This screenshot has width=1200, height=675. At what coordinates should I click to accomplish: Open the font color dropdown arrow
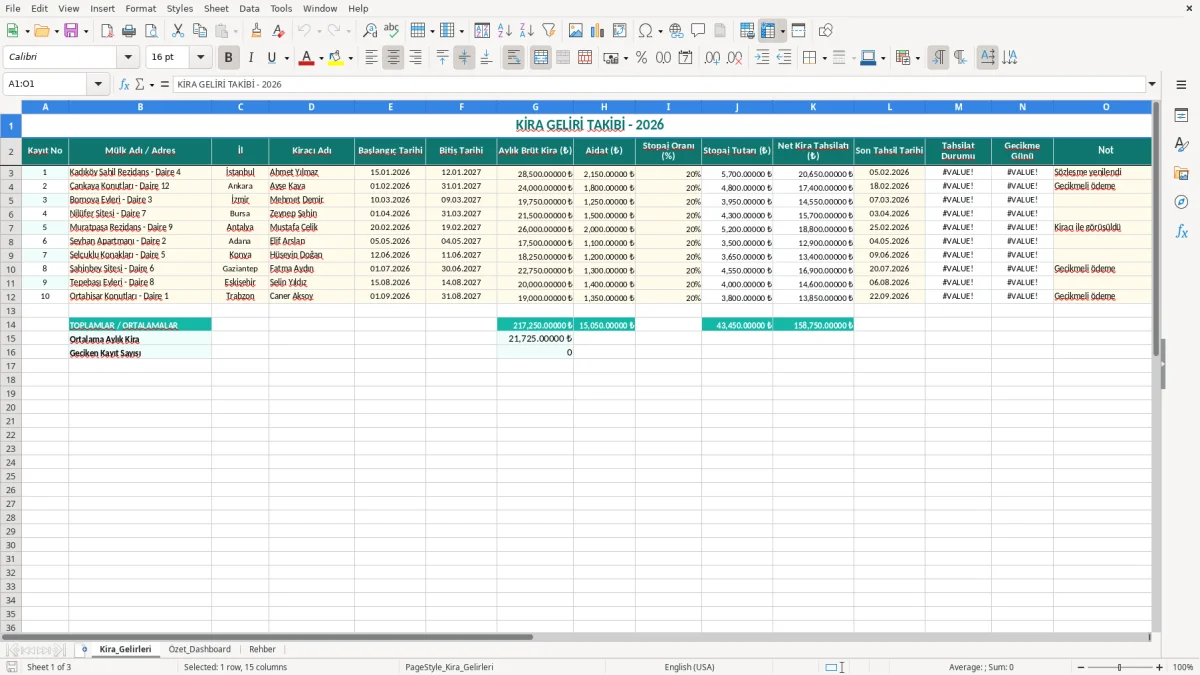321,58
